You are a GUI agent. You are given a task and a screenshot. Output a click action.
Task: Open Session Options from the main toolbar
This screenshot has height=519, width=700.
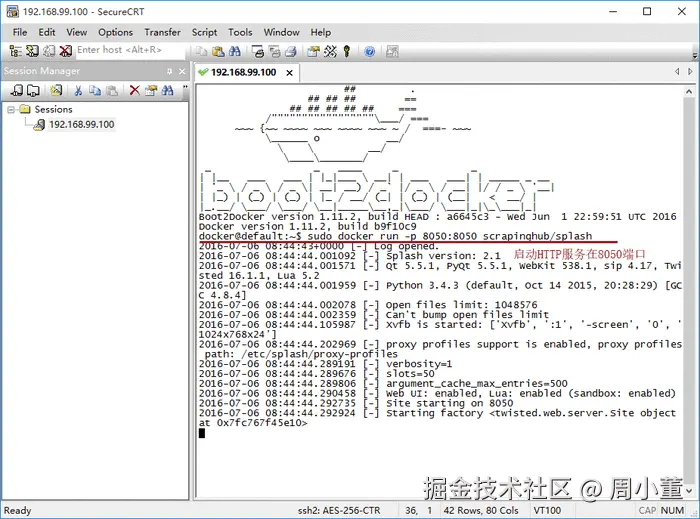(313, 52)
